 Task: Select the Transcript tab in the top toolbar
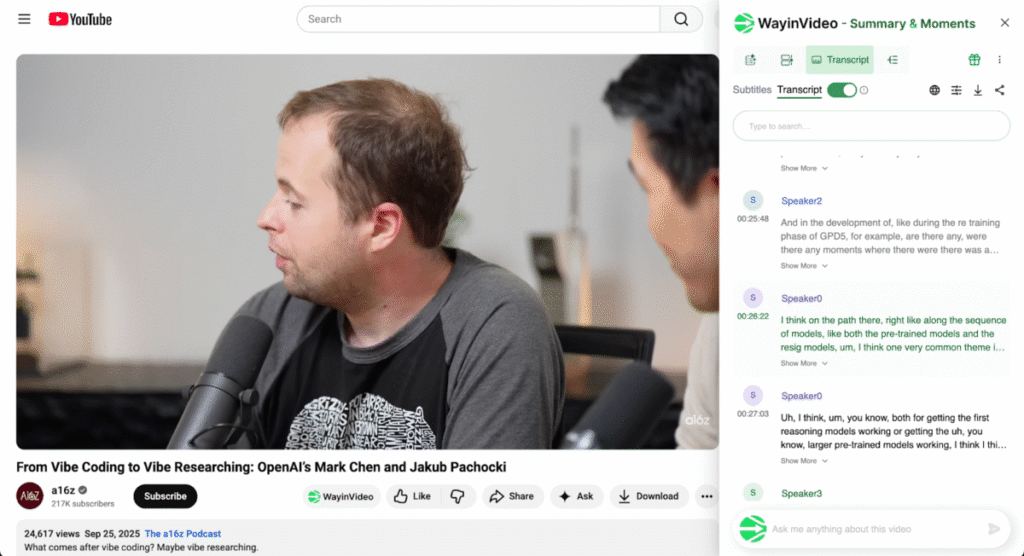839,60
